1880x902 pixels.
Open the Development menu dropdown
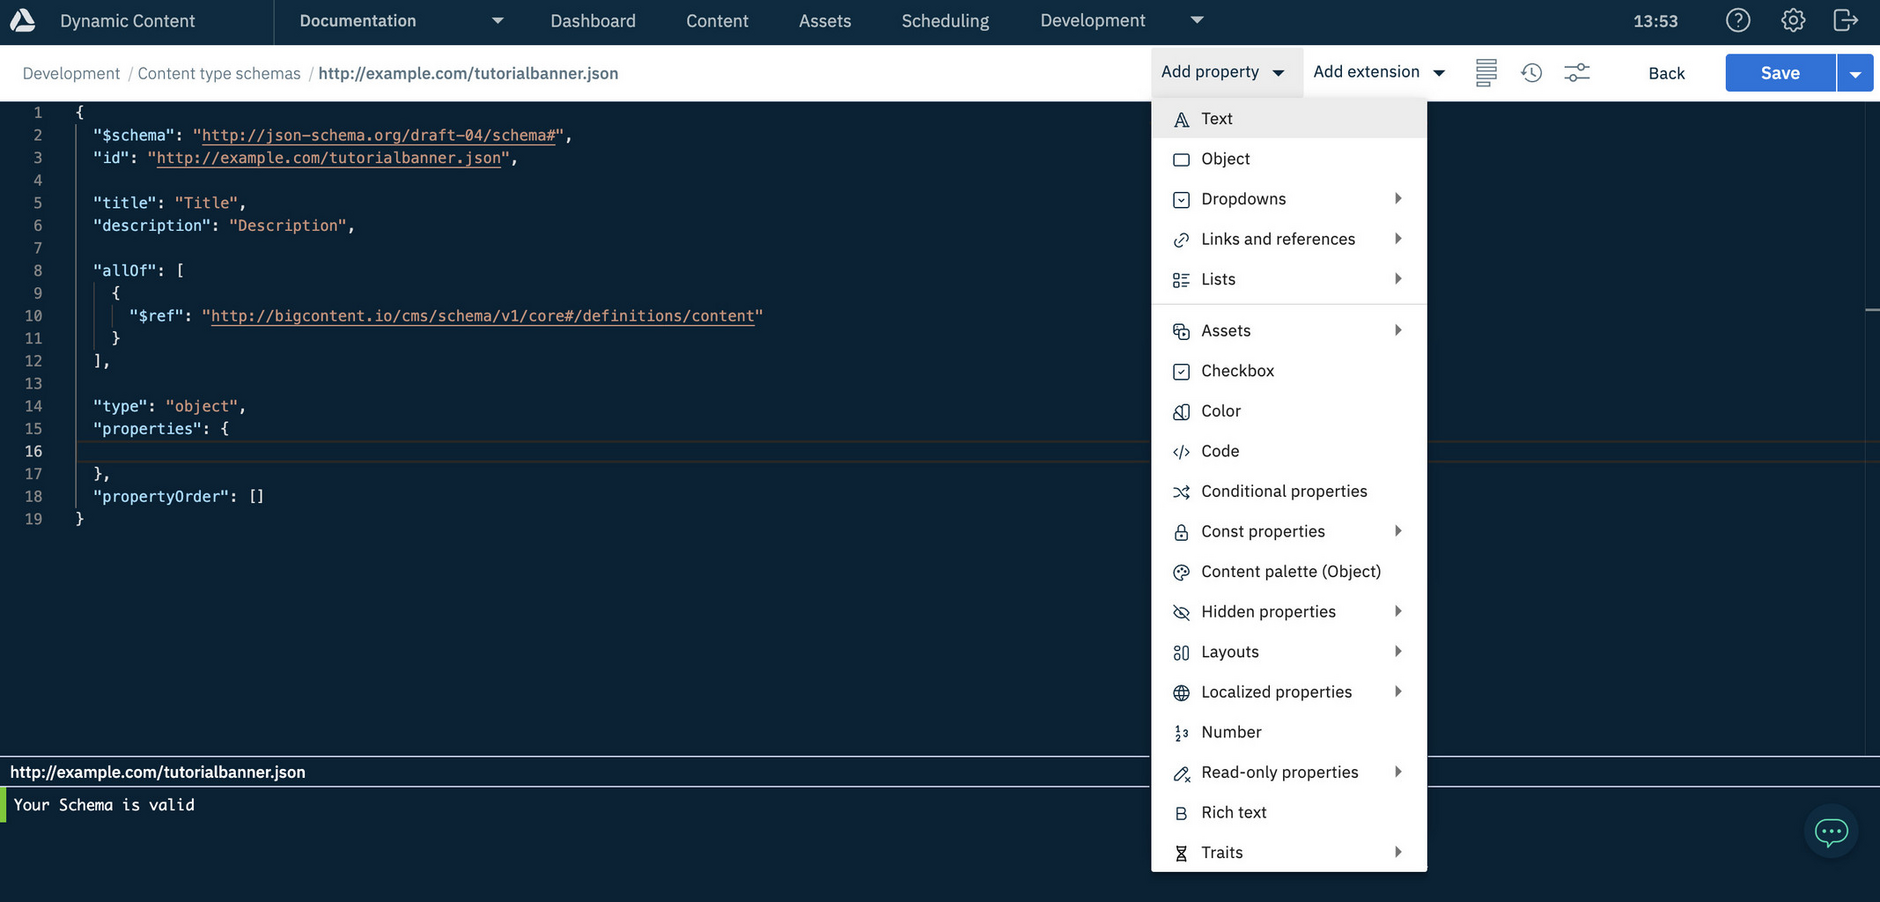click(x=1197, y=20)
